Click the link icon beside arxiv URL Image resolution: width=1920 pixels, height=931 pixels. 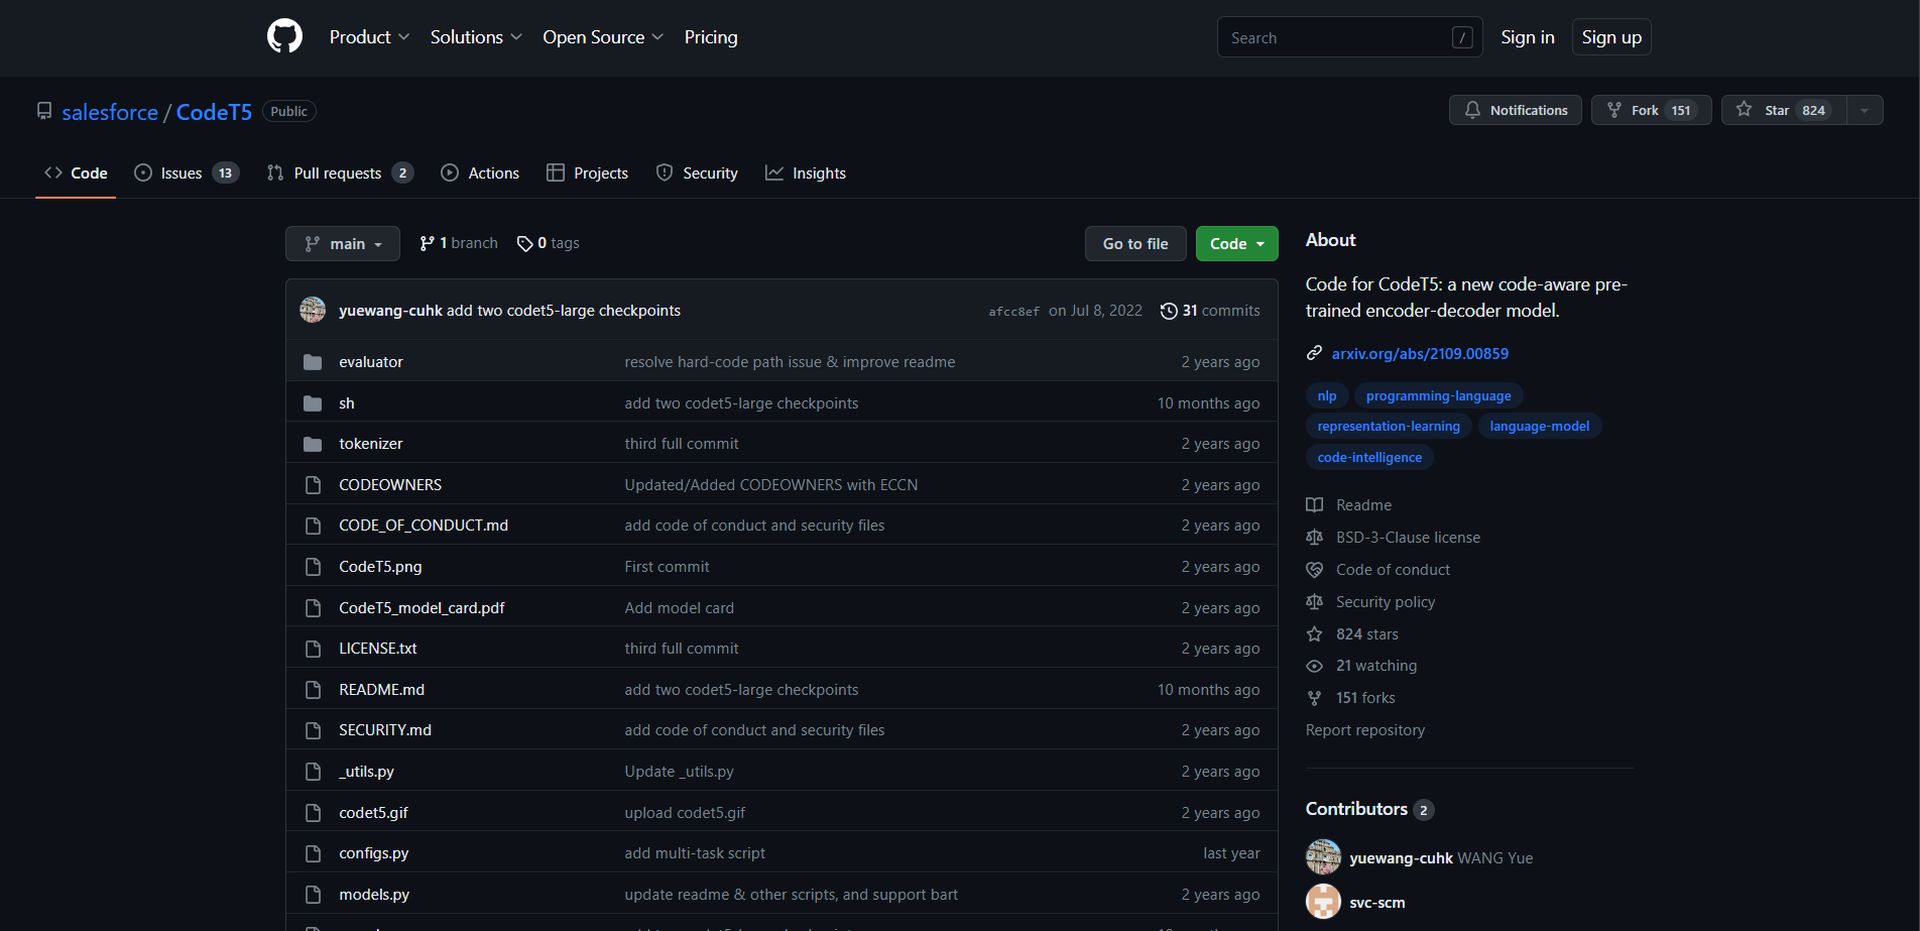tap(1314, 354)
